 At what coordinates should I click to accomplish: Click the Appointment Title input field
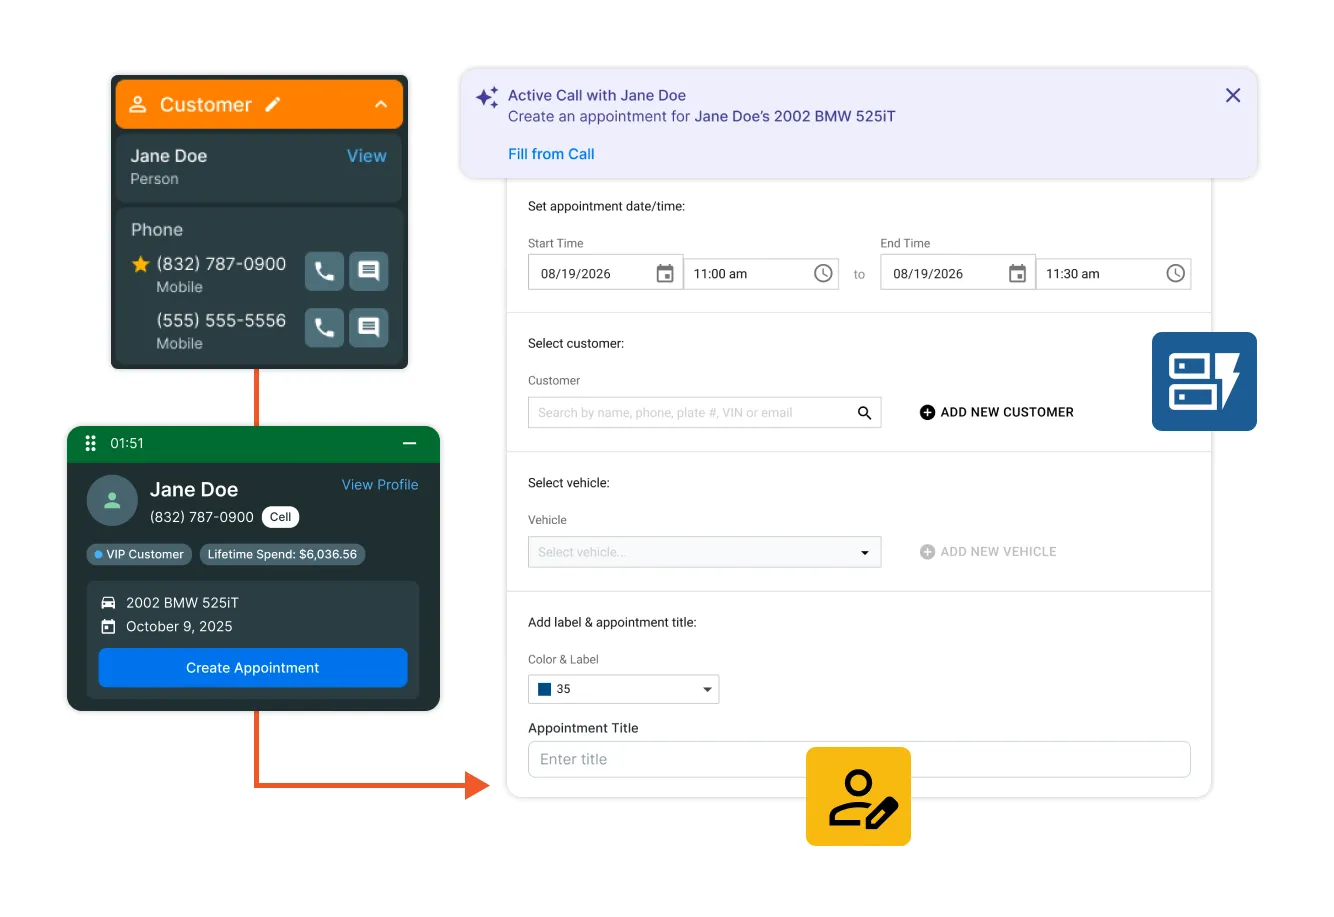click(x=859, y=759)
